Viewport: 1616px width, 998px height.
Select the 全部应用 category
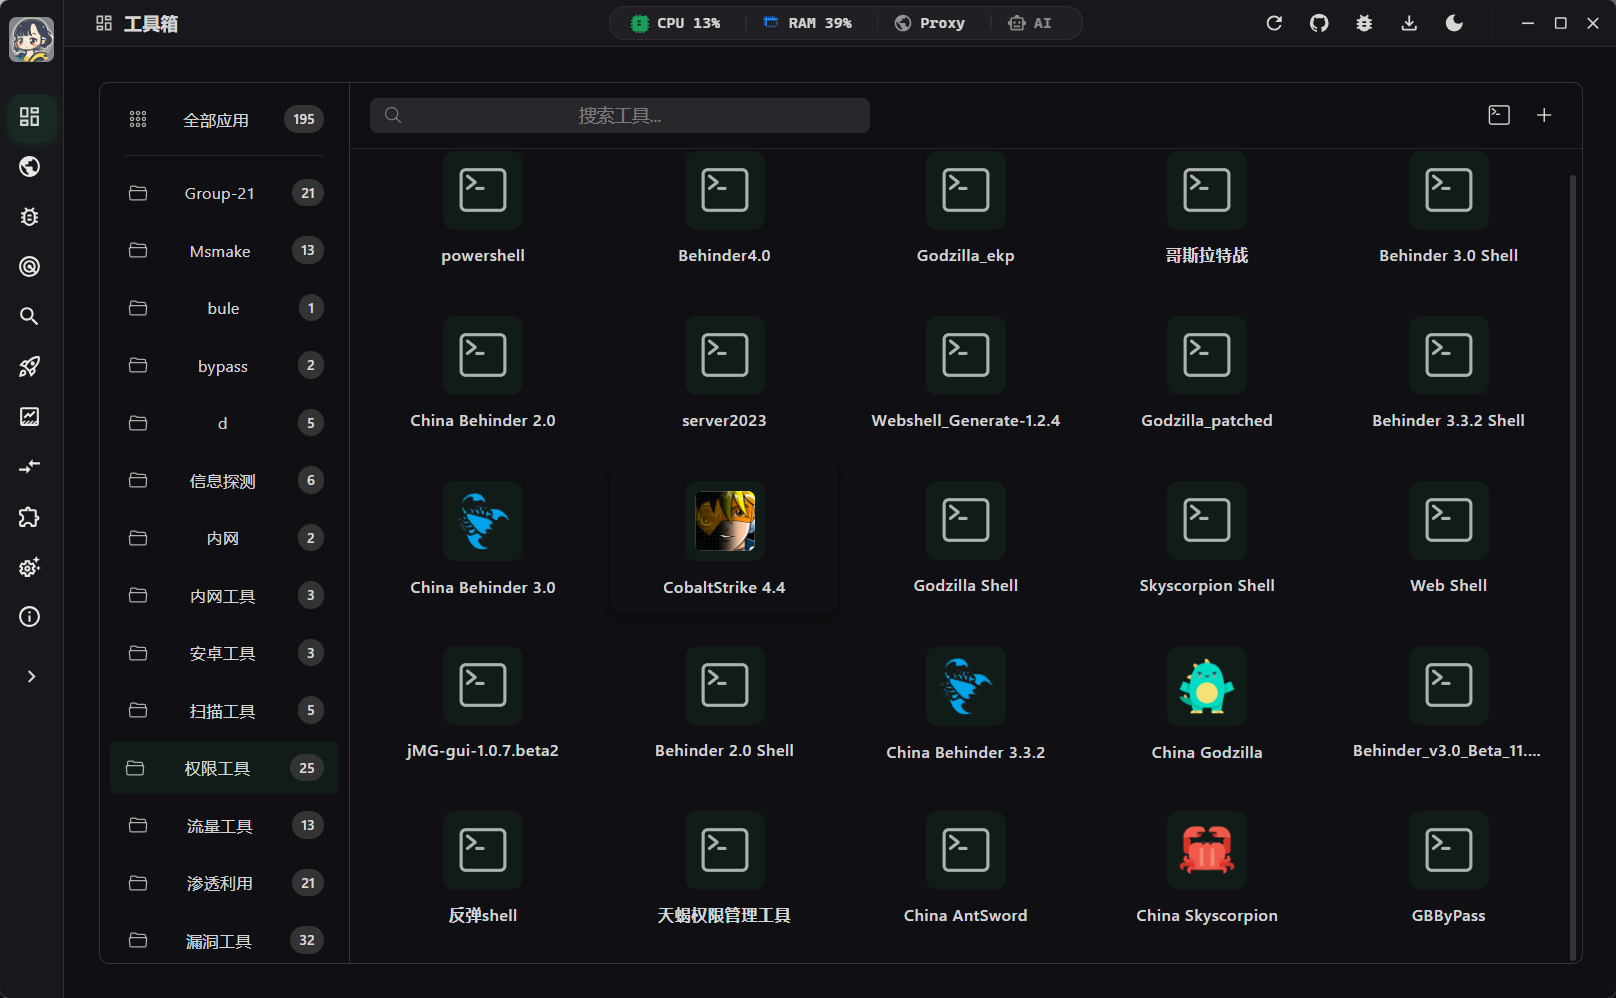pos(224,120)
